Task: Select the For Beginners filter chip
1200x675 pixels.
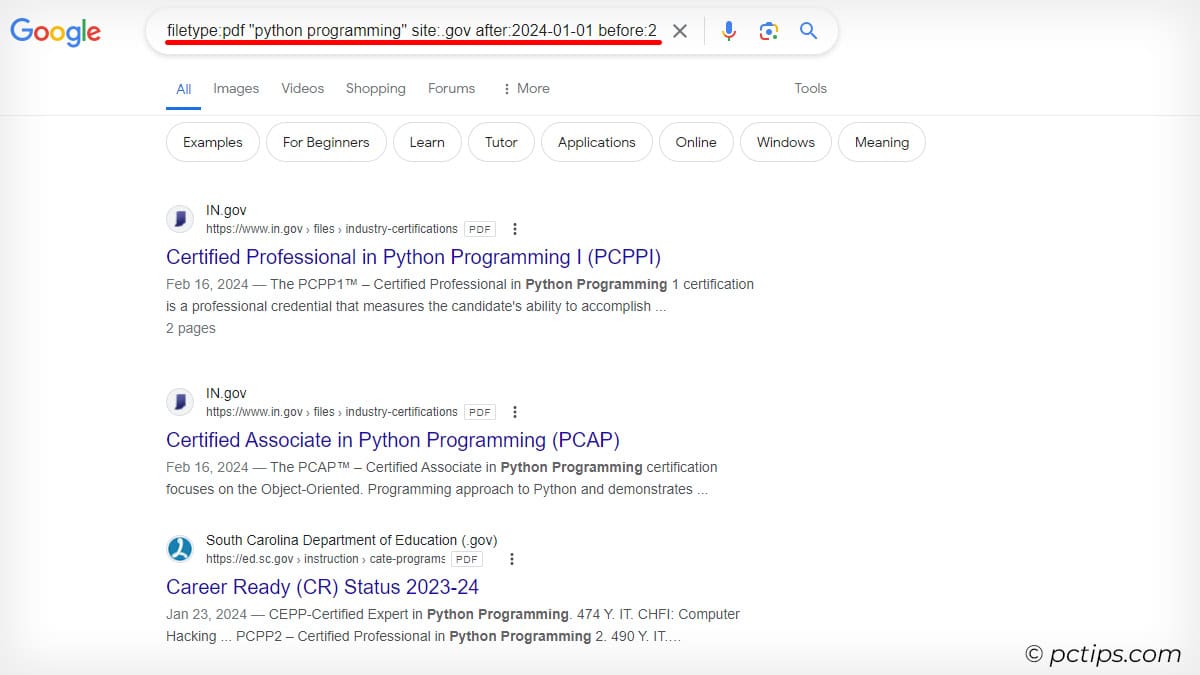Action: coord(326,142)
